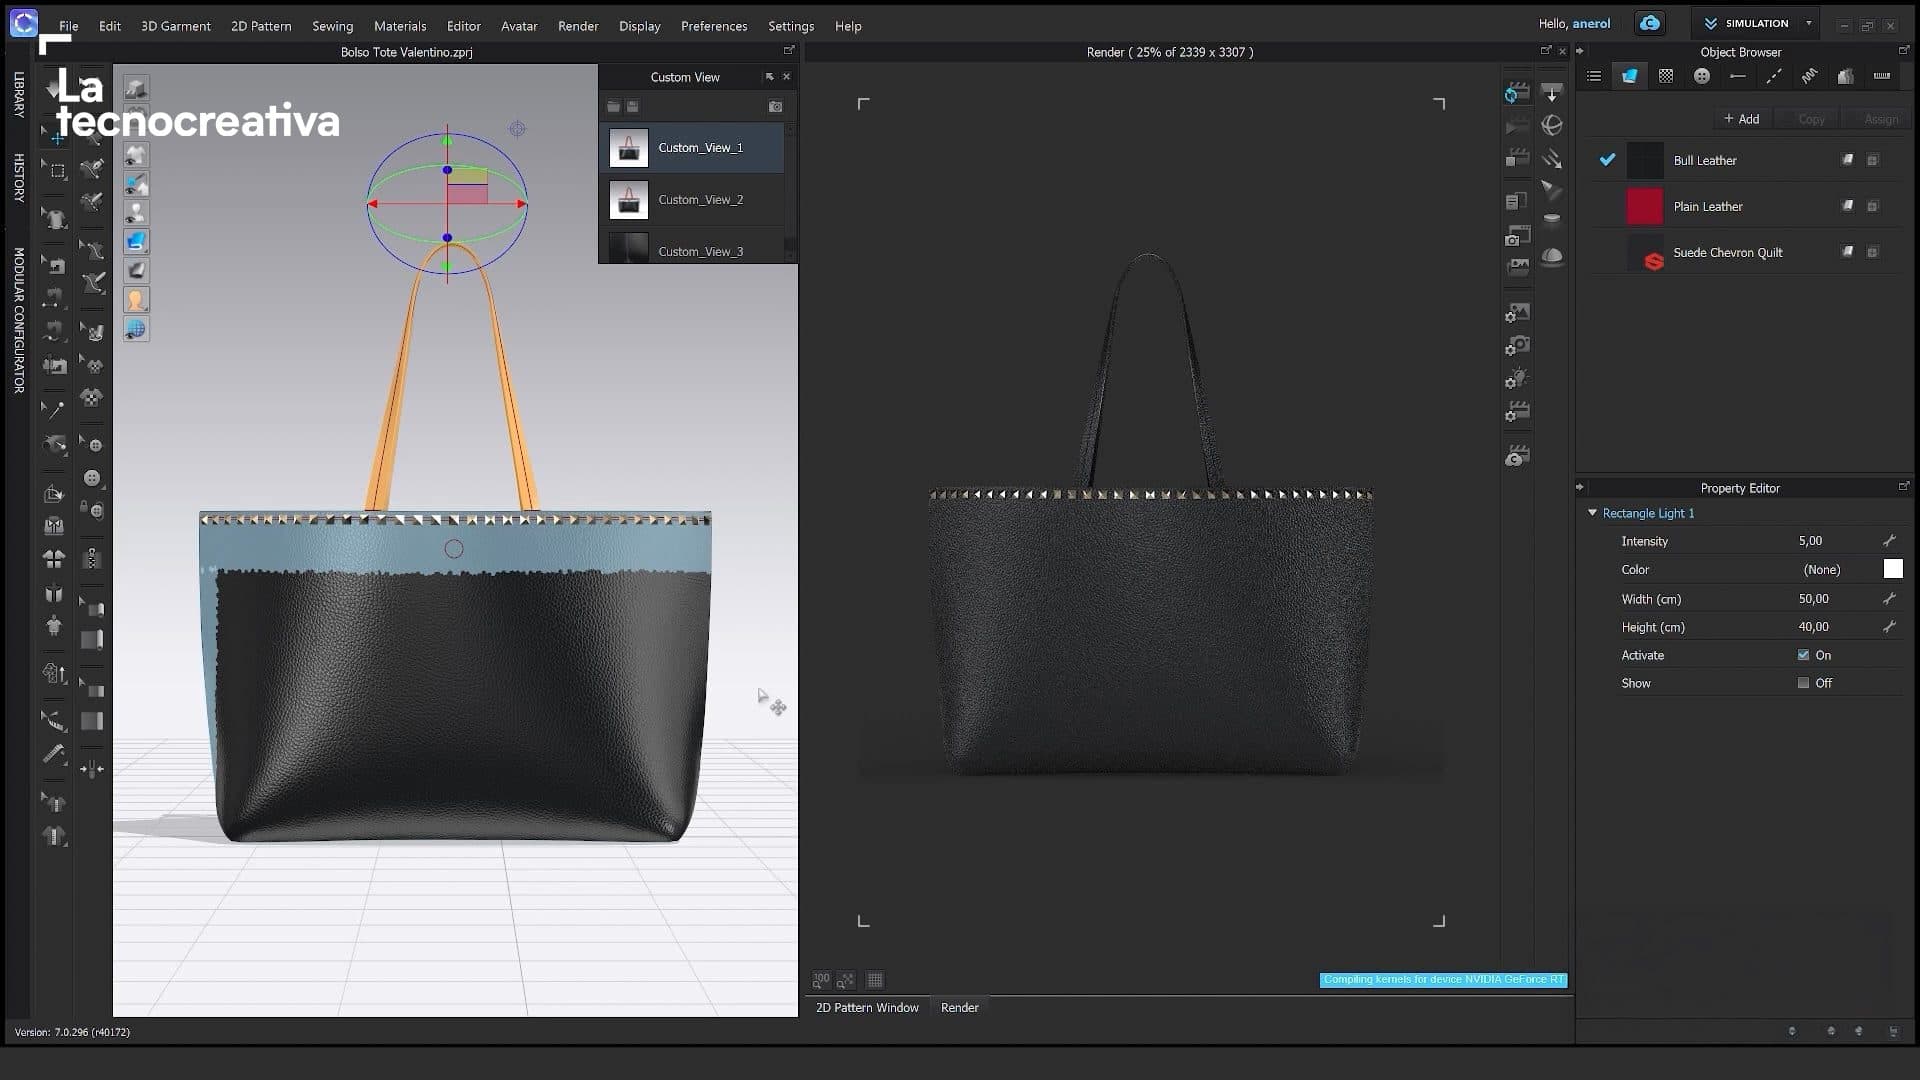Open the SIMULATION mode dropdown arrow
1920x1080 pixels.
(1808, 23)
